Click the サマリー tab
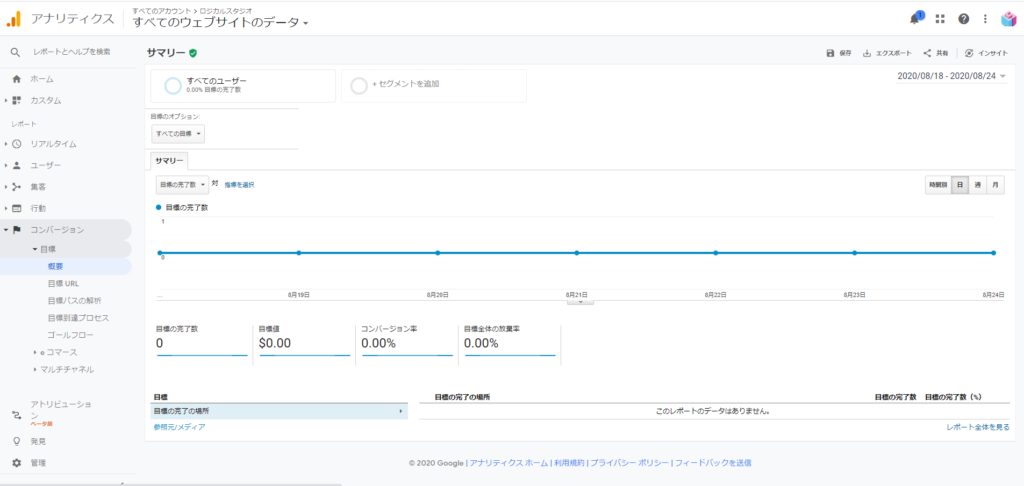The width and height of the screenshot is (1024, 486). 169,161
